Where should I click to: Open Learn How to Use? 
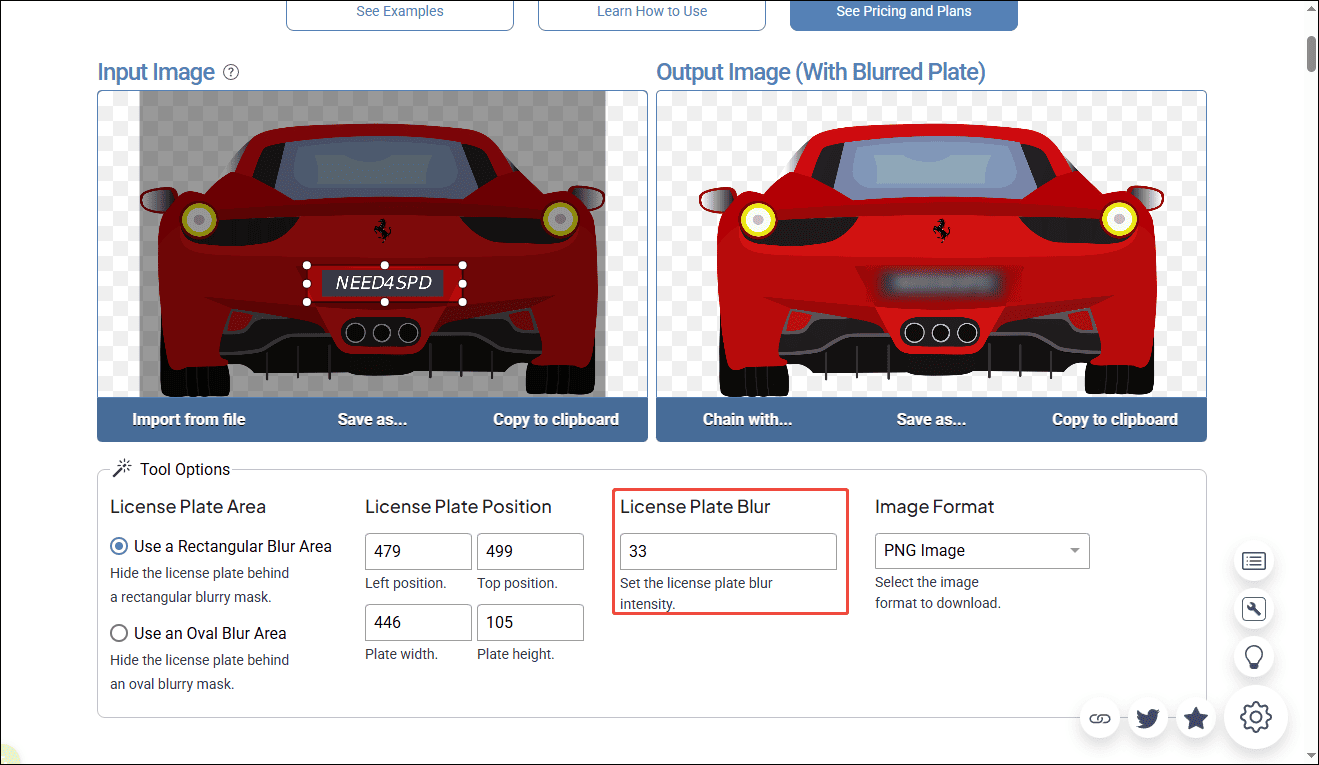click(x=651, y=11)
